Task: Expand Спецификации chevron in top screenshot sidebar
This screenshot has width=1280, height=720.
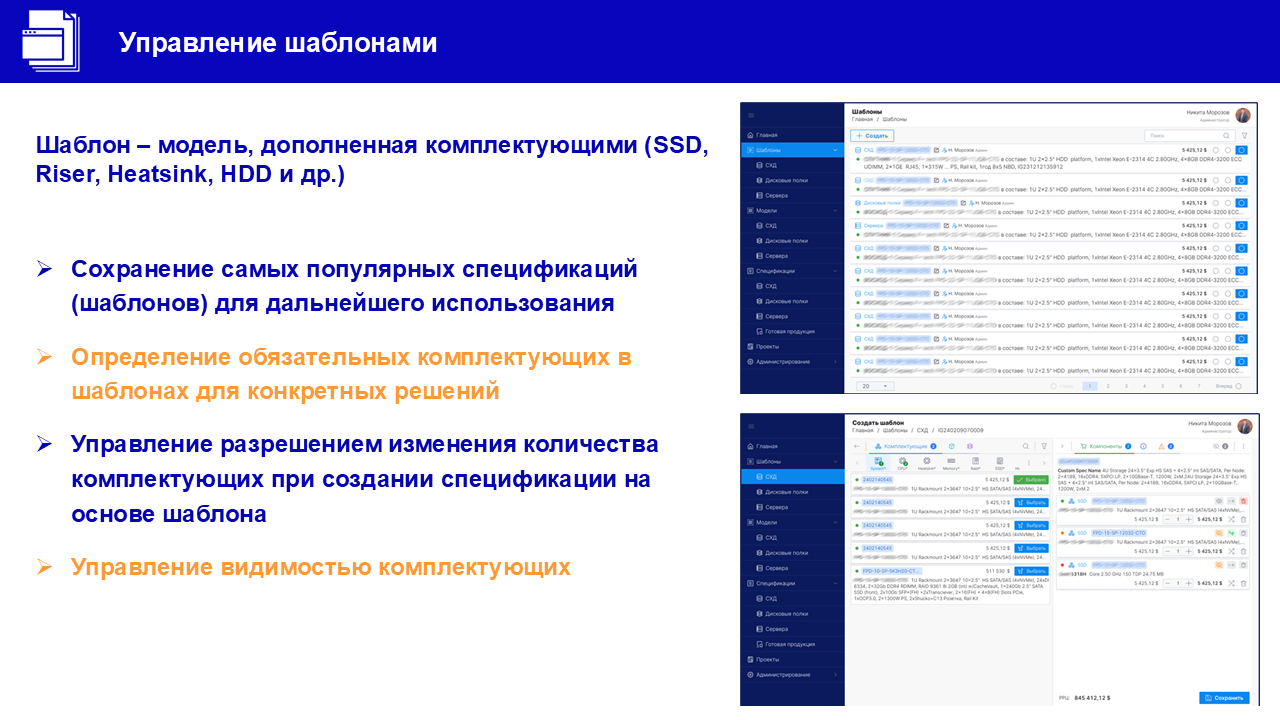Action: coord(835,271)
